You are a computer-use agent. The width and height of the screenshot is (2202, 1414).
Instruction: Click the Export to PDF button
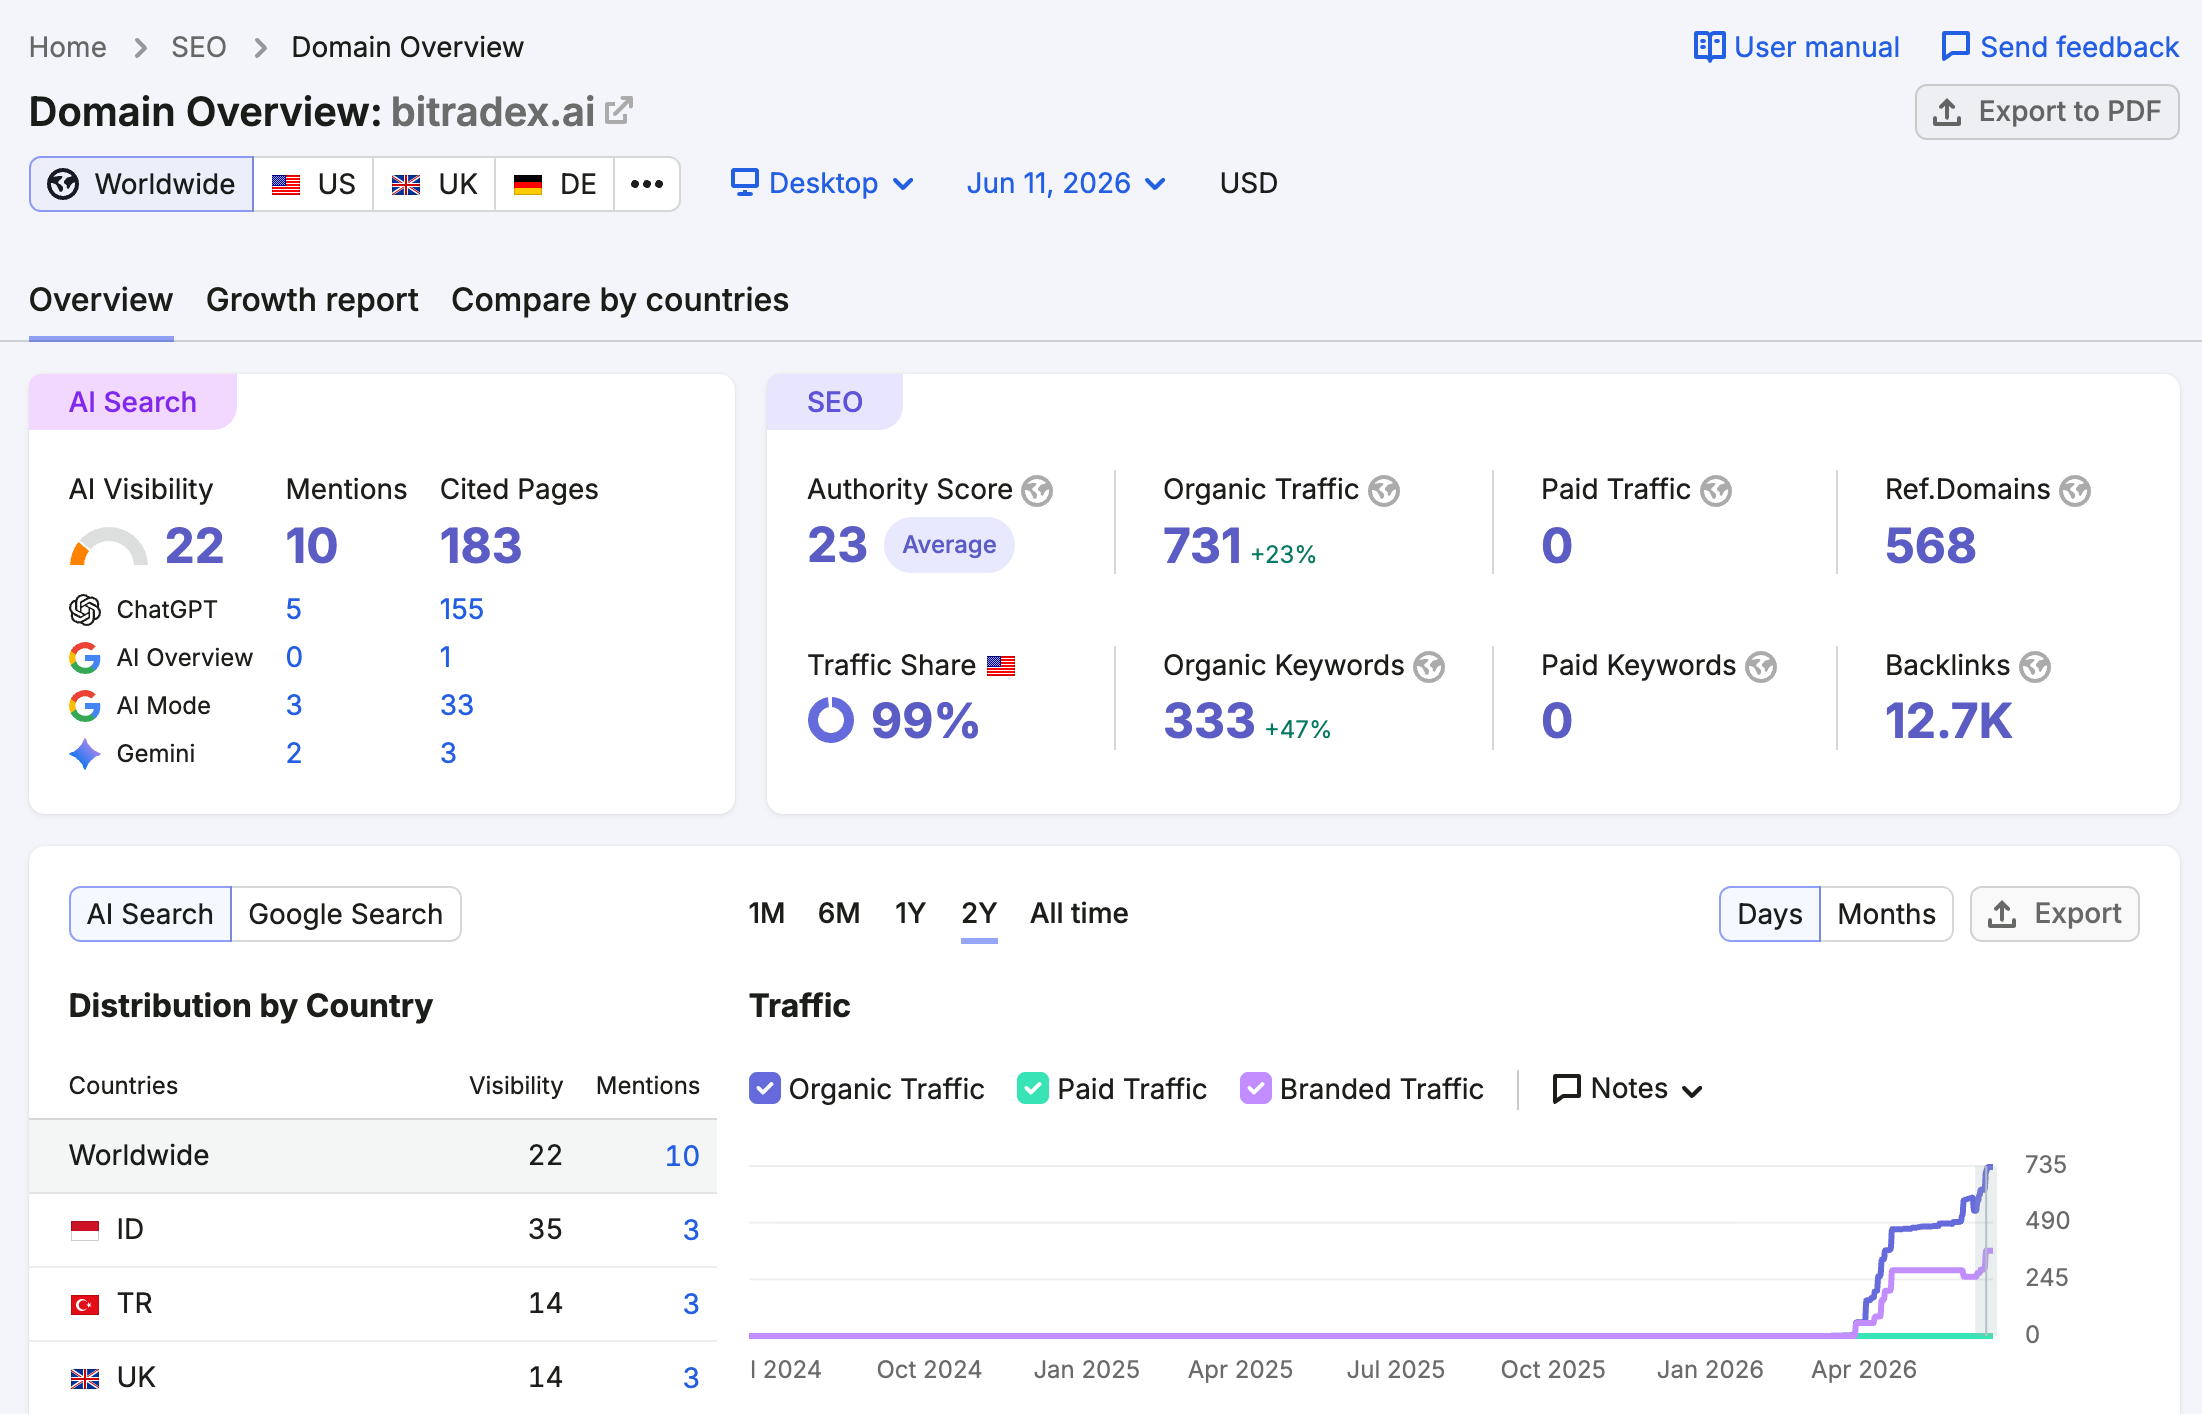[x=2047, y=112]
